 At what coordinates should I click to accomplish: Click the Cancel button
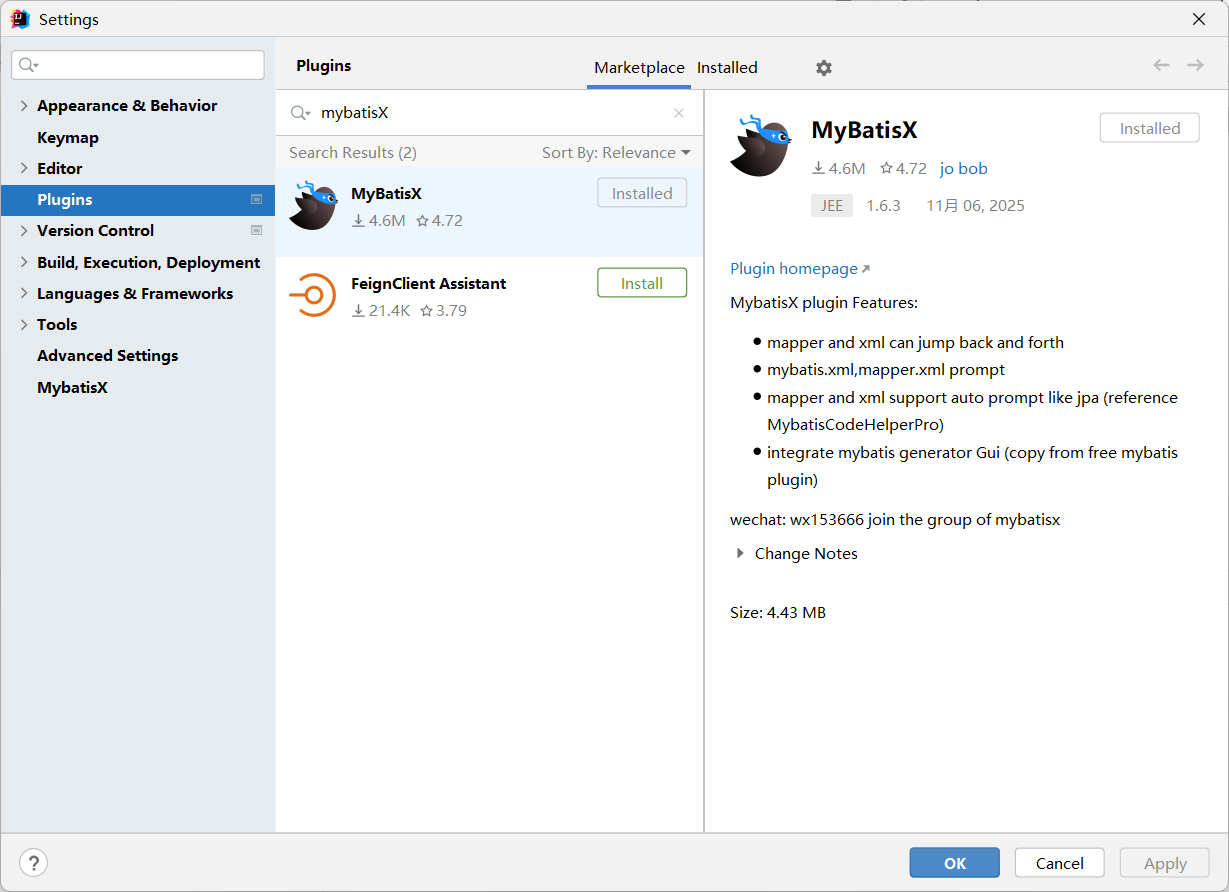(x=1060, y=863)
